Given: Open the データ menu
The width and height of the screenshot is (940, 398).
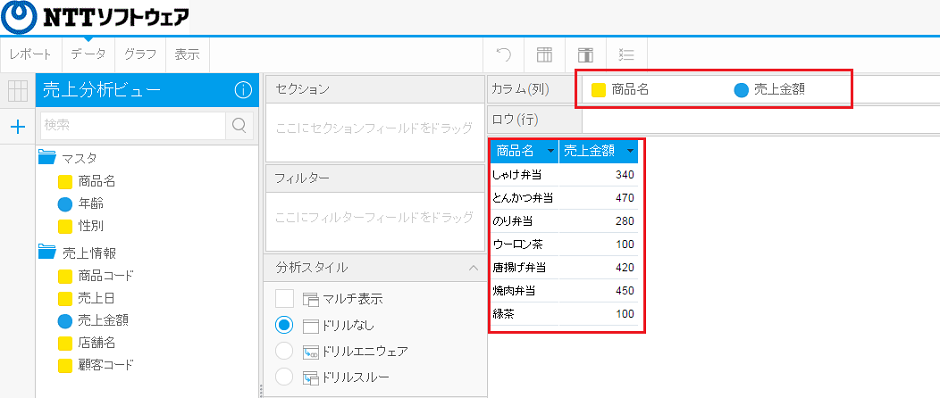Looking at the screenshot, I should click(x=88, y=55).
